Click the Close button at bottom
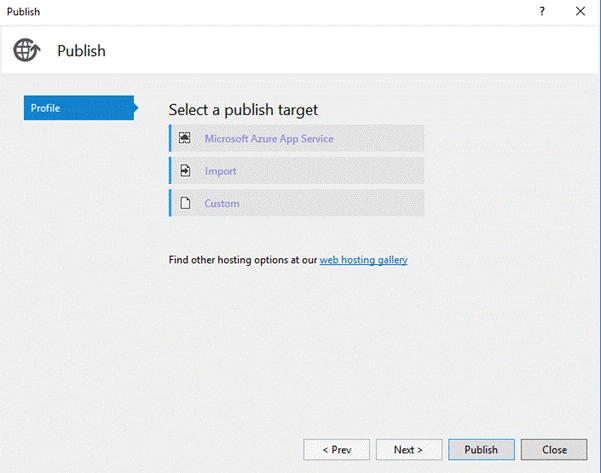Viewport: 601px width, 473px height. click(554, 450)
